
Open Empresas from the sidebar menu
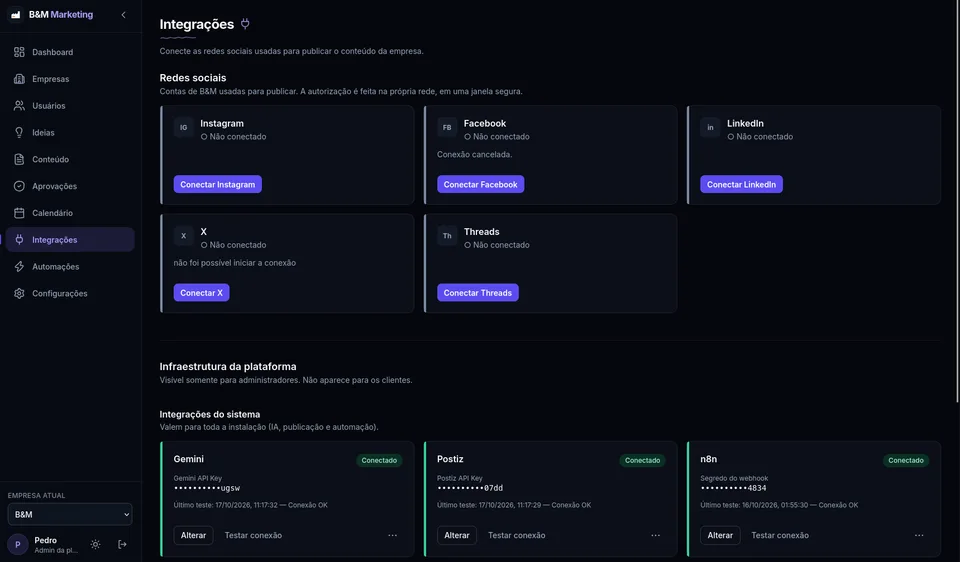pos(70,79)
